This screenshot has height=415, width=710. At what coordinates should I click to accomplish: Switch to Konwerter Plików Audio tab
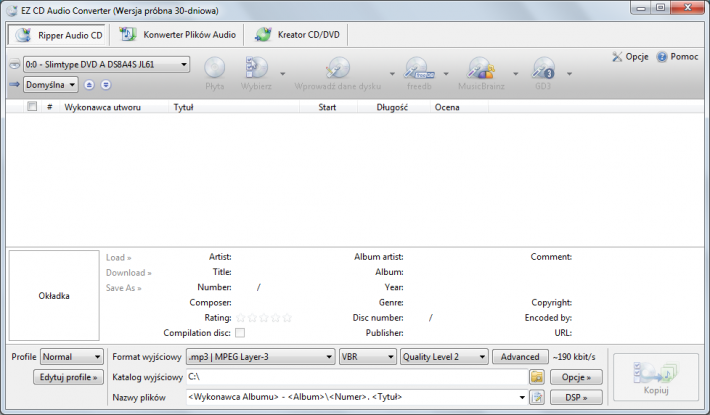(177, 34)
